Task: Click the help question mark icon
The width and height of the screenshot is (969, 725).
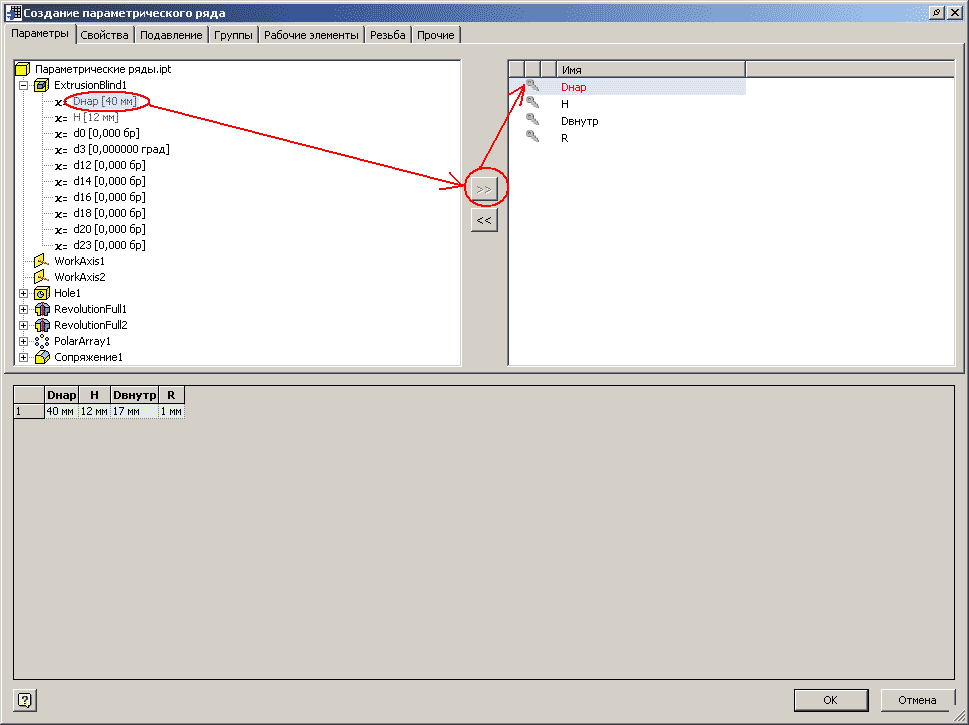Action: [x=24, y=700]
